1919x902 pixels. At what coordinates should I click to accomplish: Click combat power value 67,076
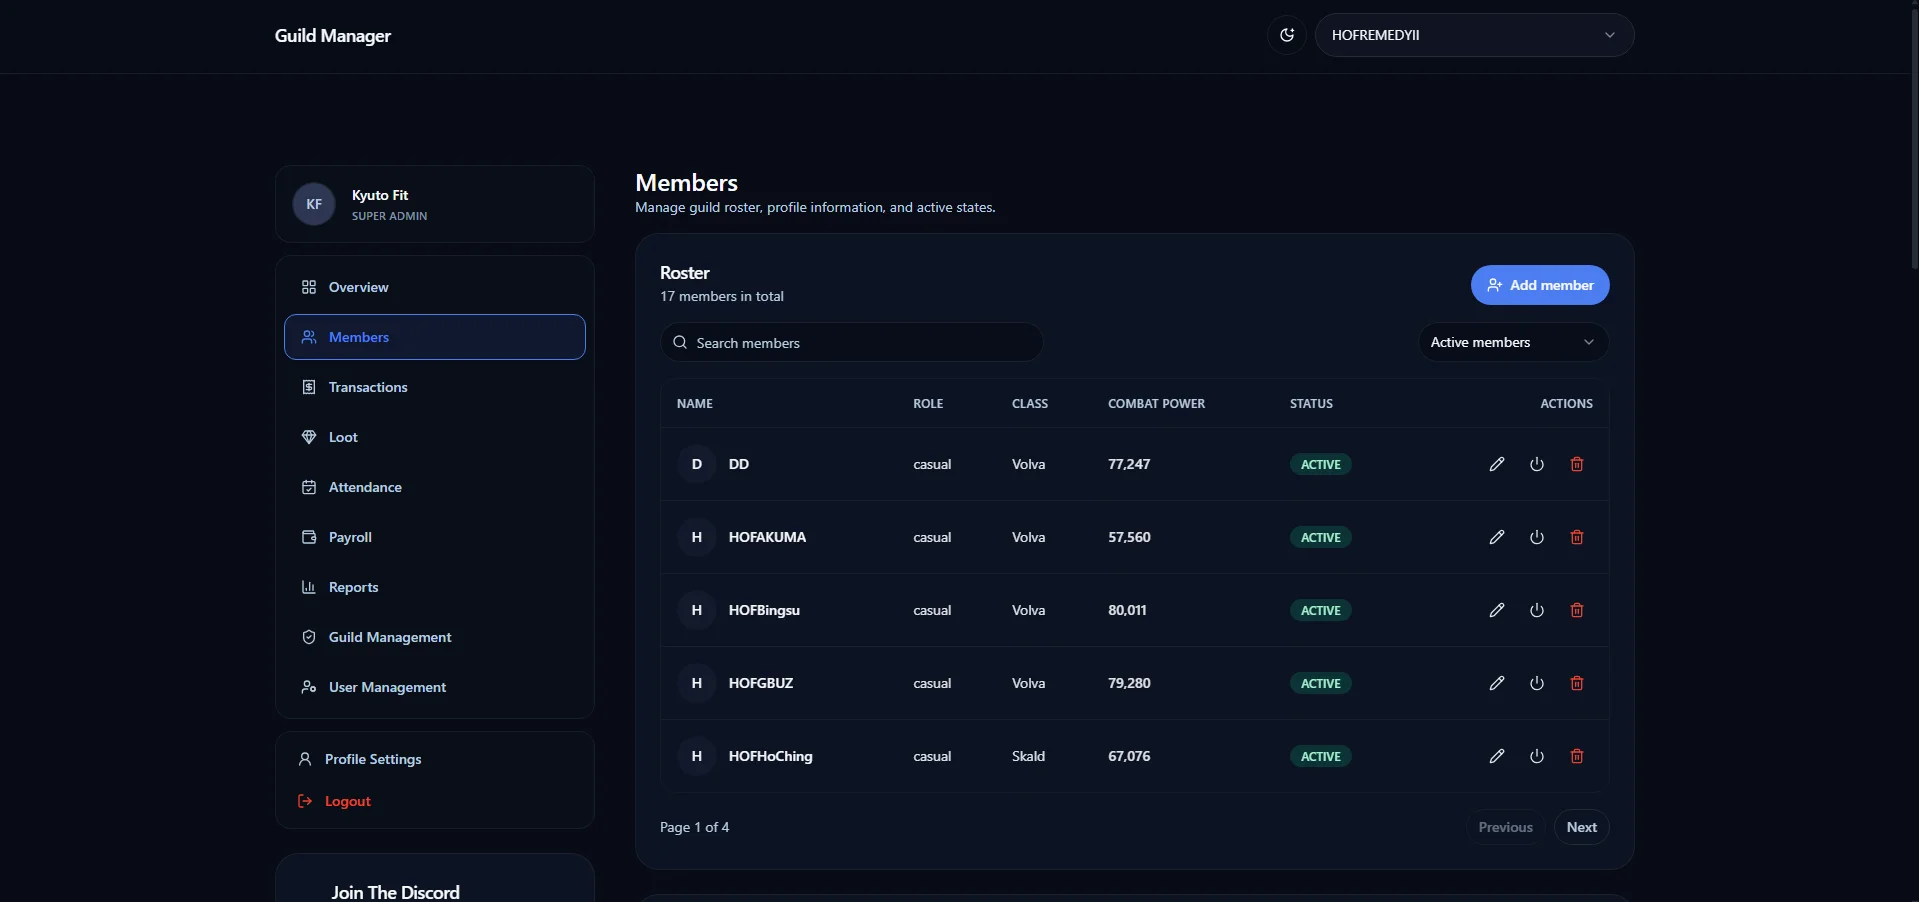point(1129,756)
